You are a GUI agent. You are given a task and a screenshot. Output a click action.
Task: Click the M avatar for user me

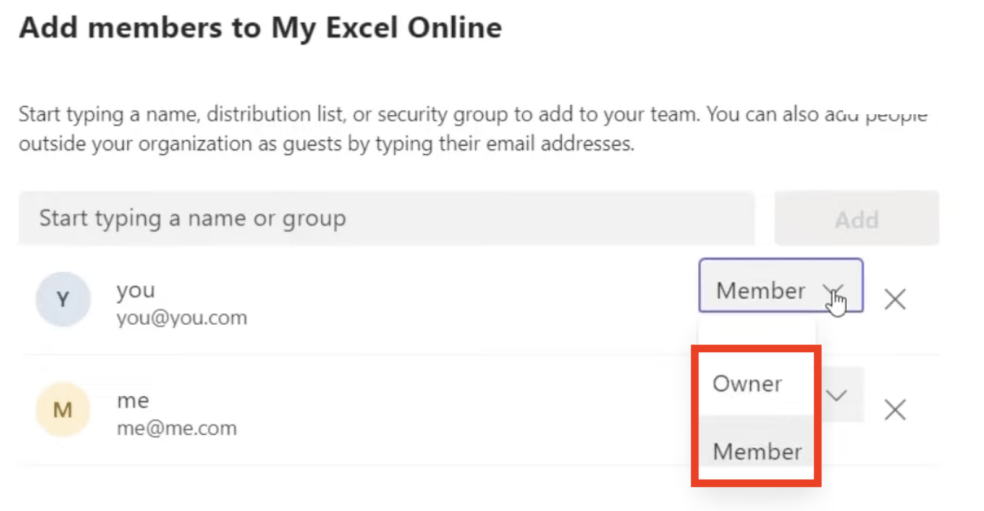point(63,410)
